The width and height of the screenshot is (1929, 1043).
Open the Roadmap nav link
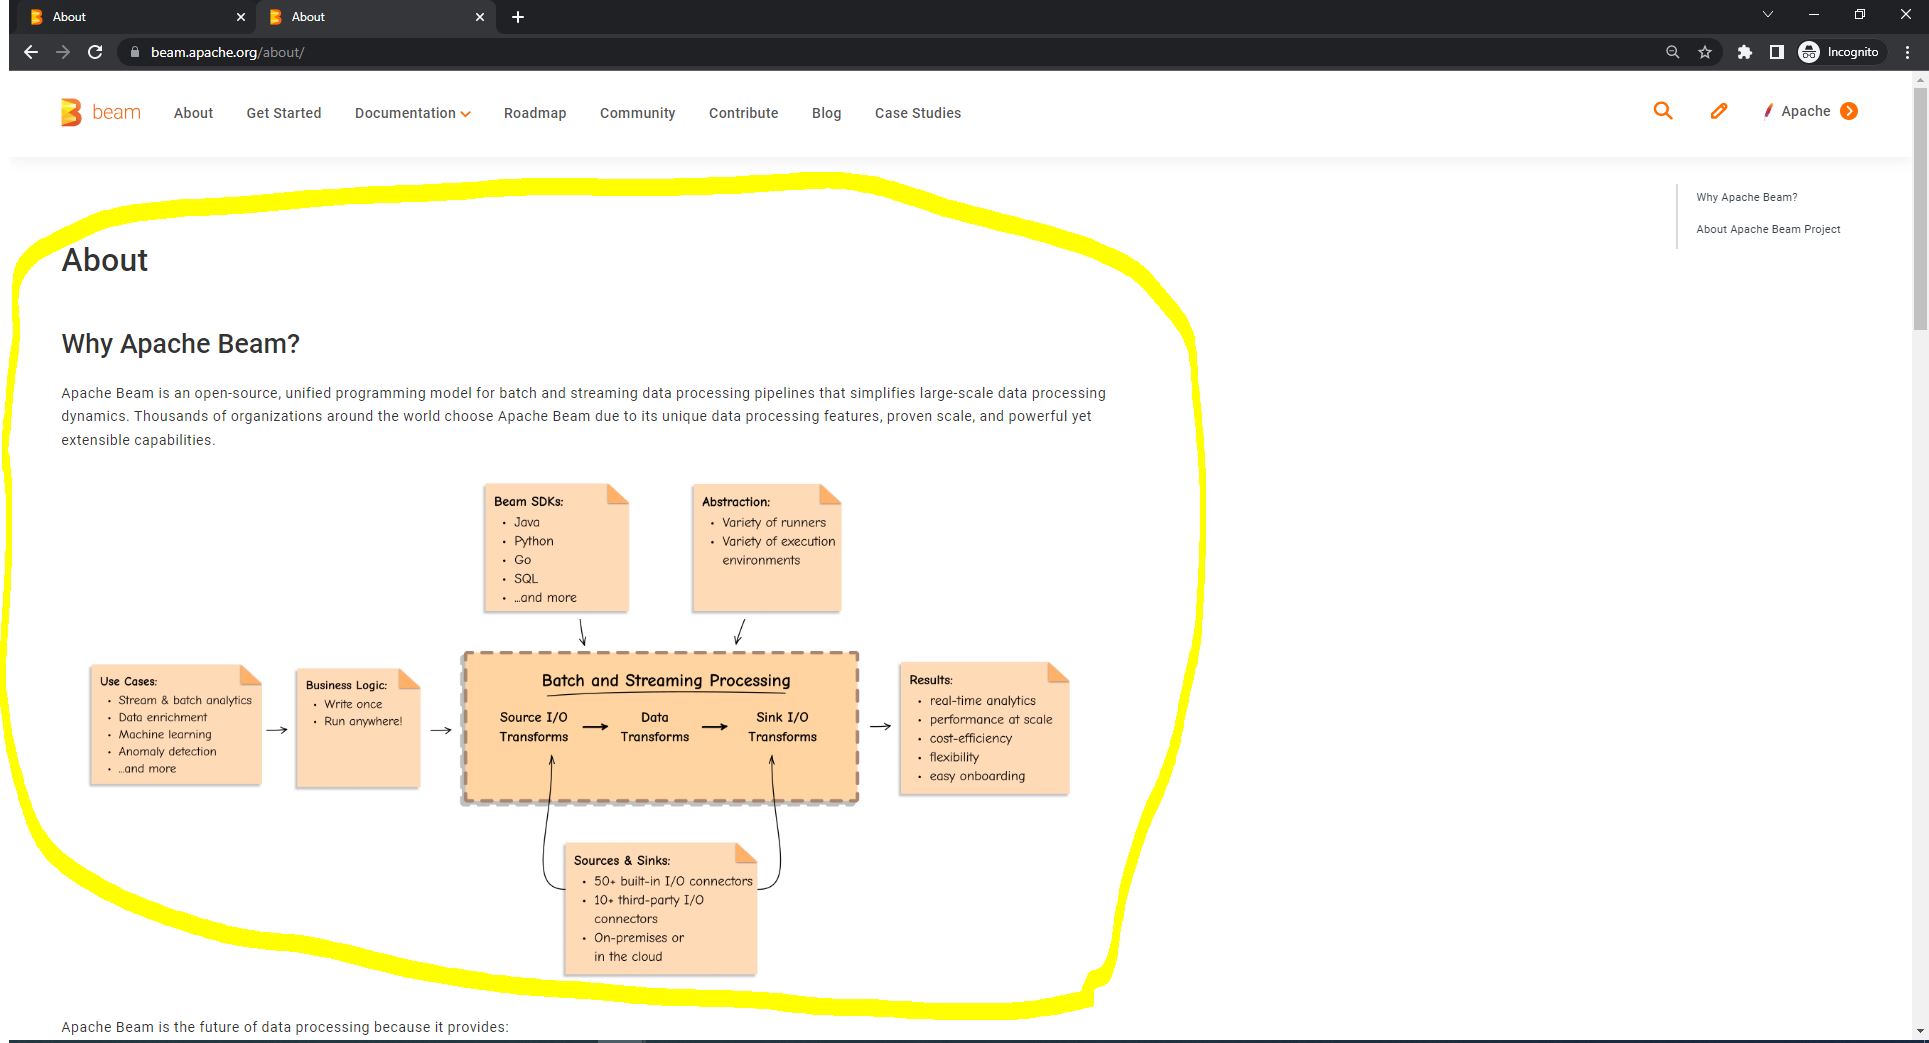point(535,113)
